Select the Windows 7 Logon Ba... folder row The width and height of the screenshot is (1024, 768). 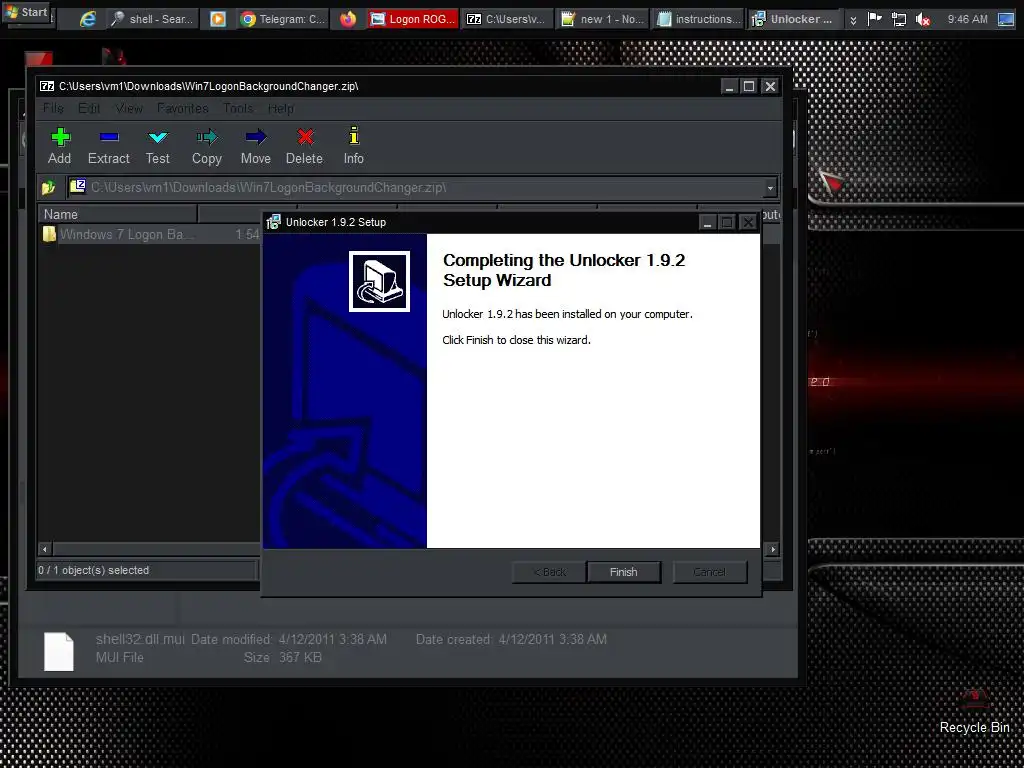coord(150,234)
